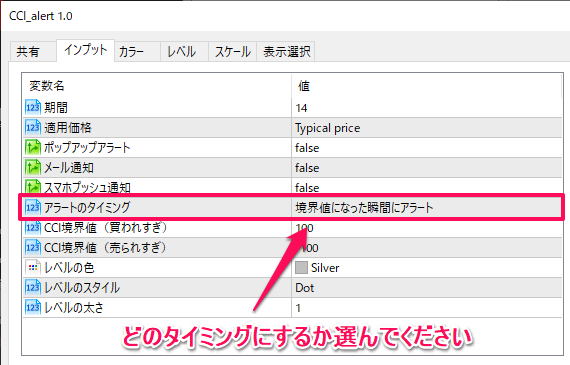Screen dimensions: 570x365
Task: Open the カラー tab
Action: 137,52
